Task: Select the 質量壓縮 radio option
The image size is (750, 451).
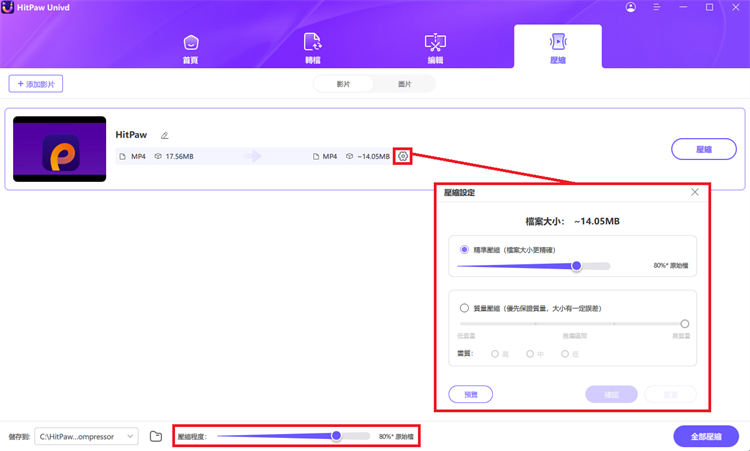Action: [x=464, y=308]
